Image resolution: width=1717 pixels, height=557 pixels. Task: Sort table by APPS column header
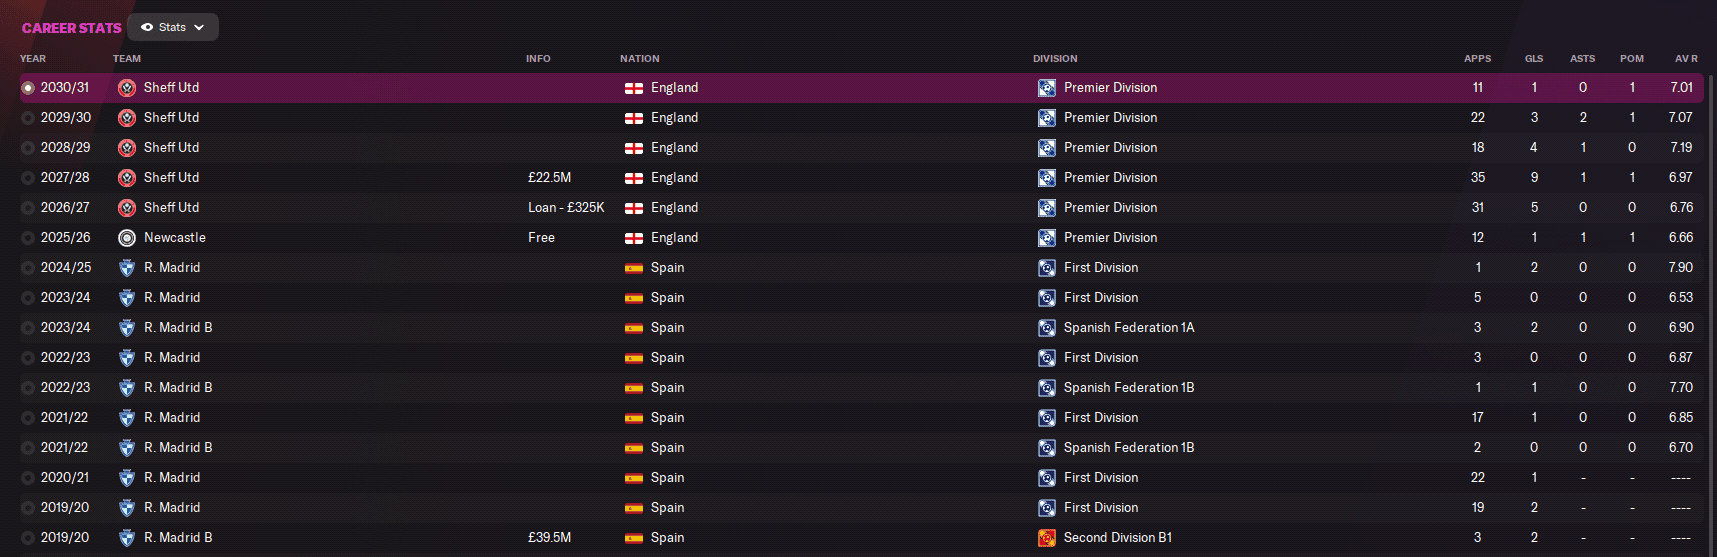(1477, 59)
